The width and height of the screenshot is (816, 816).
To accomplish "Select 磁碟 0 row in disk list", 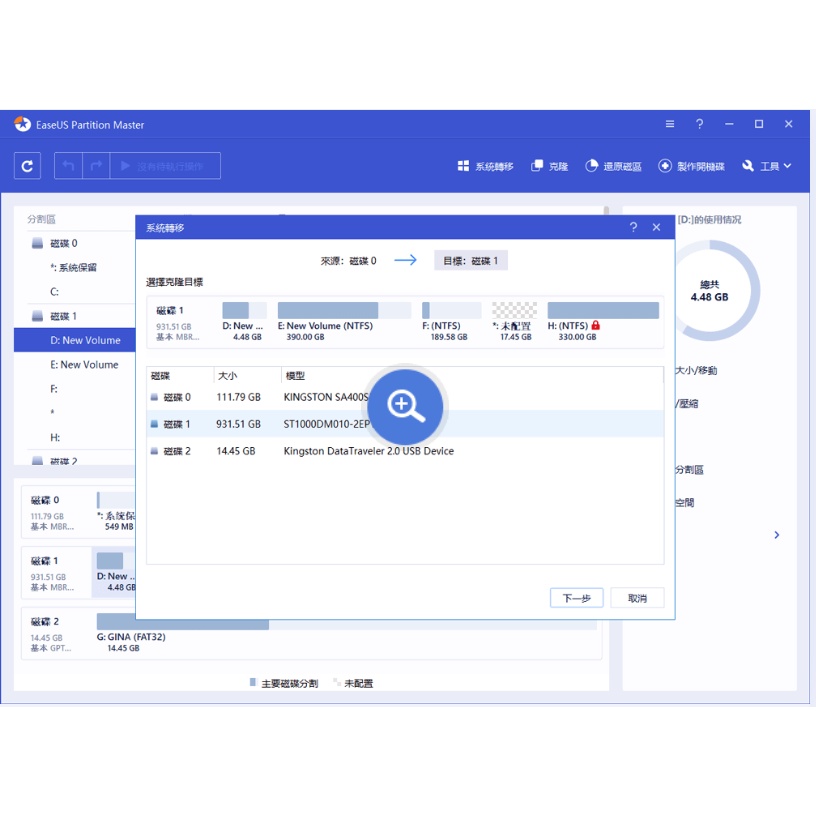I will [400, 397].
